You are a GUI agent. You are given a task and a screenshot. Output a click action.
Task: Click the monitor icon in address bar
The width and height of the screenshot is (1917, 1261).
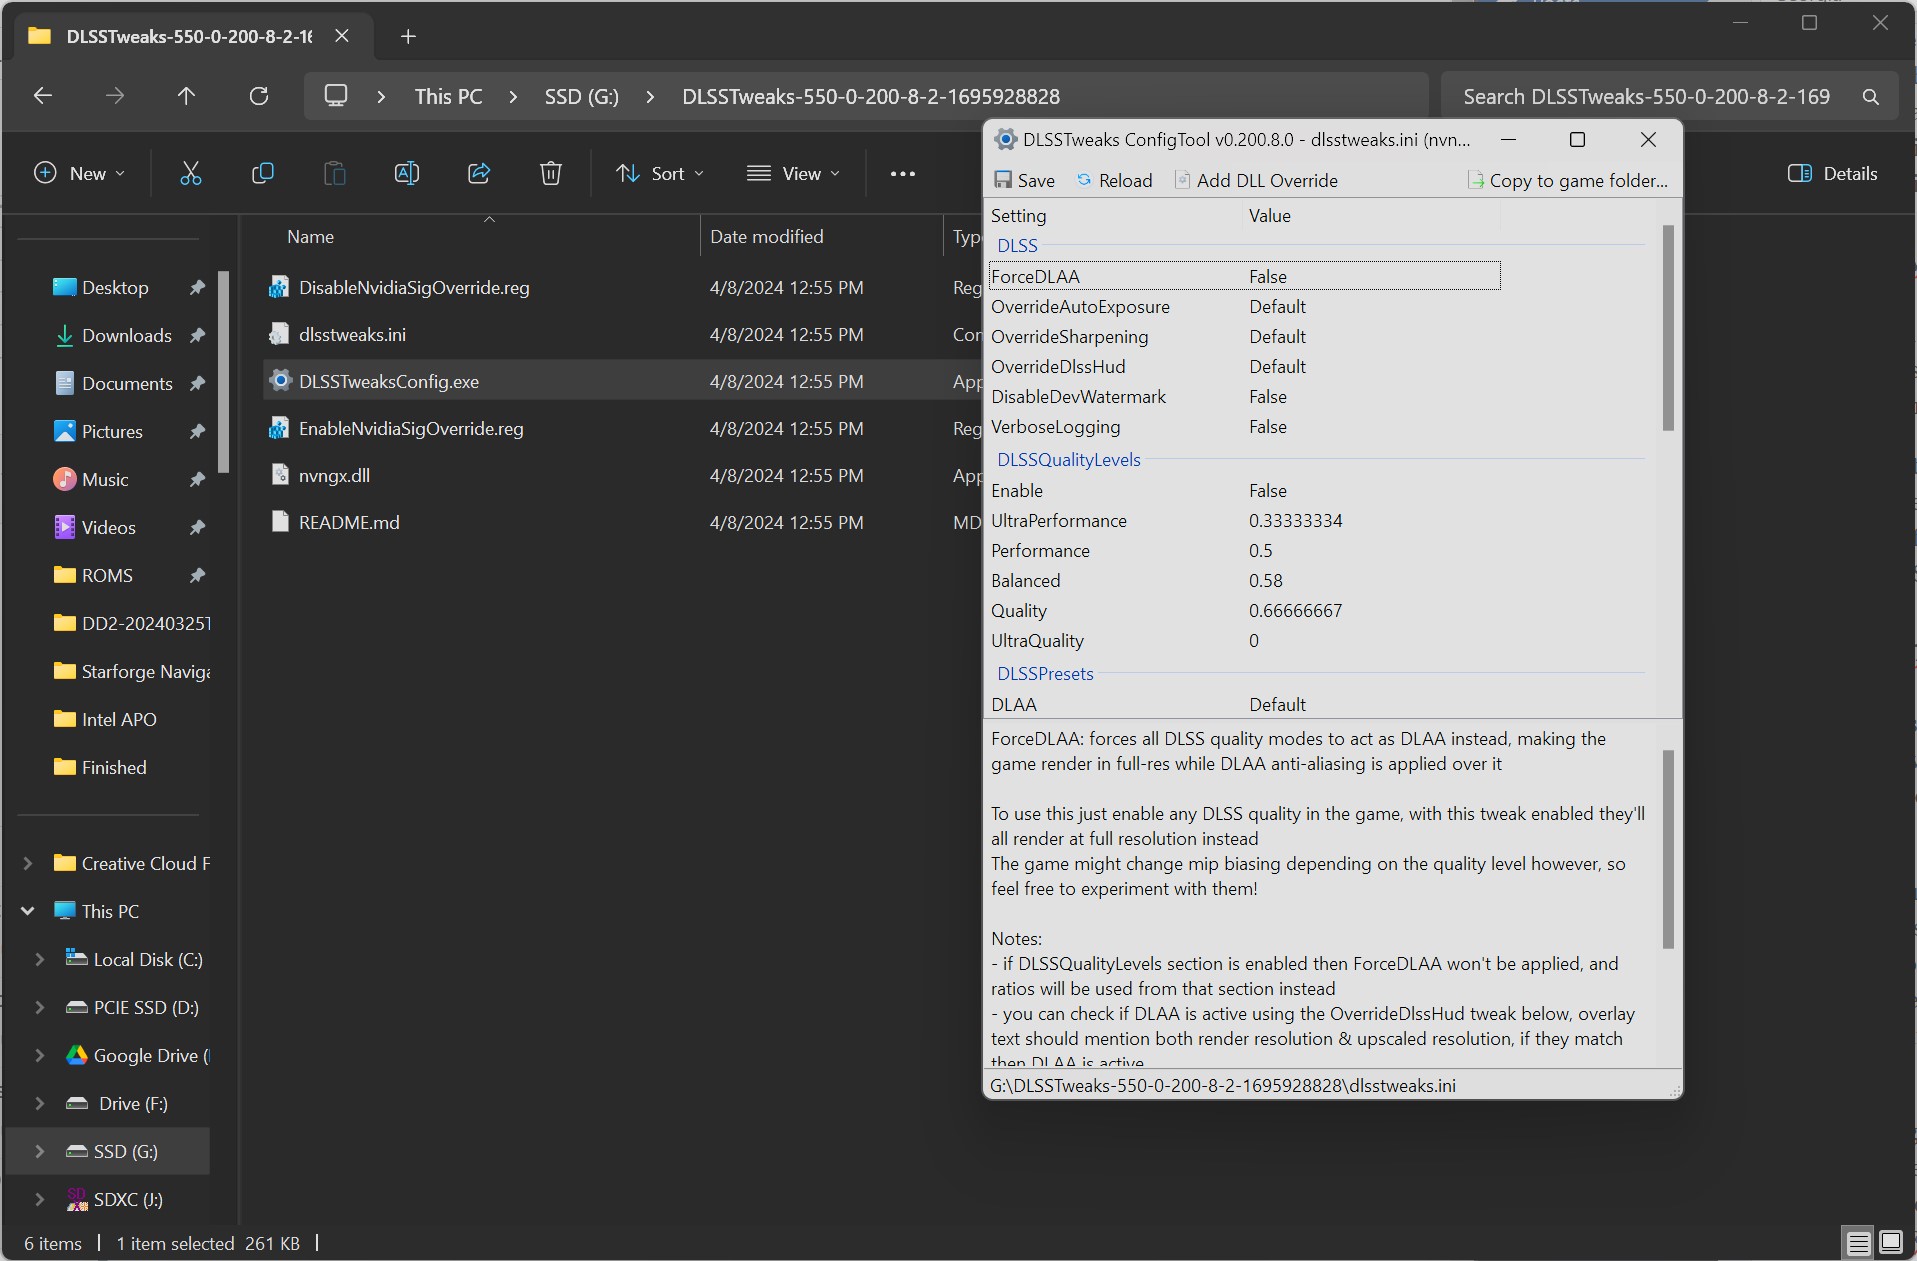click(x=336, y=96)
